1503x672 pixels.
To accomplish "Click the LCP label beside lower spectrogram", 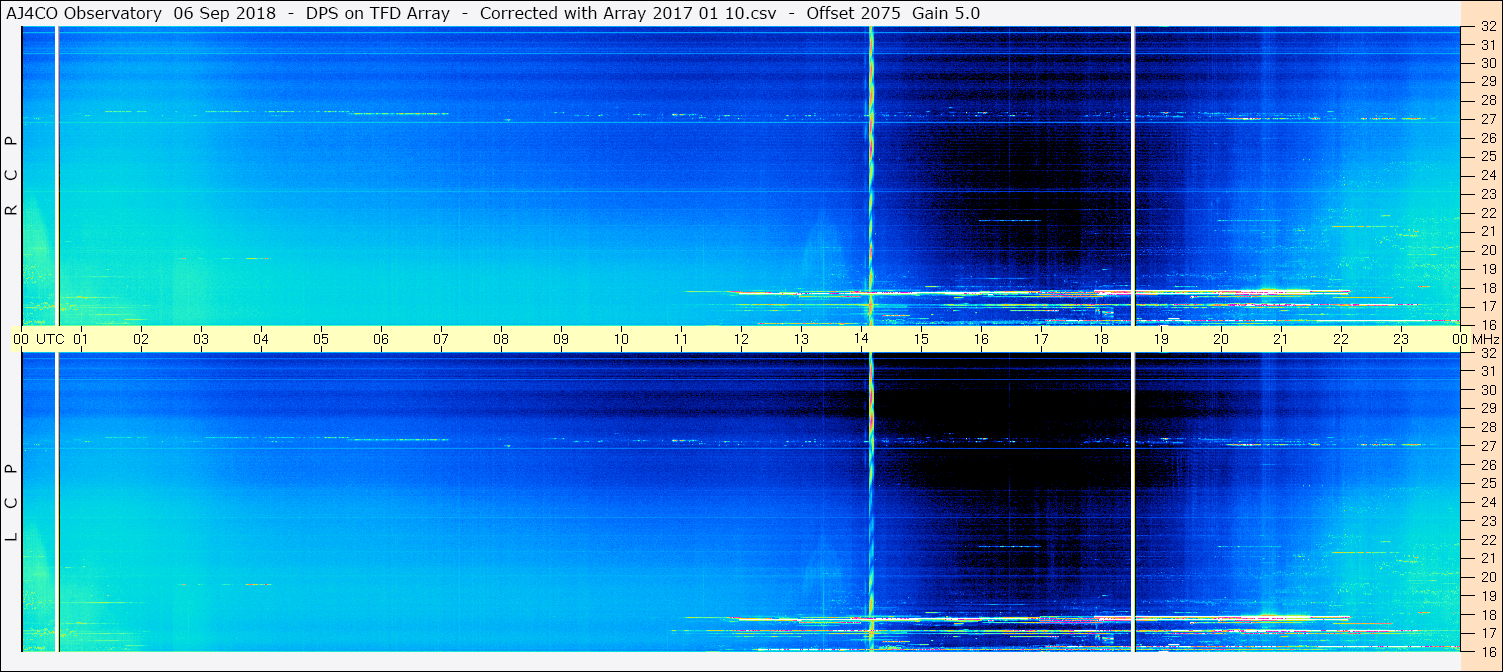I will [12, 502].
